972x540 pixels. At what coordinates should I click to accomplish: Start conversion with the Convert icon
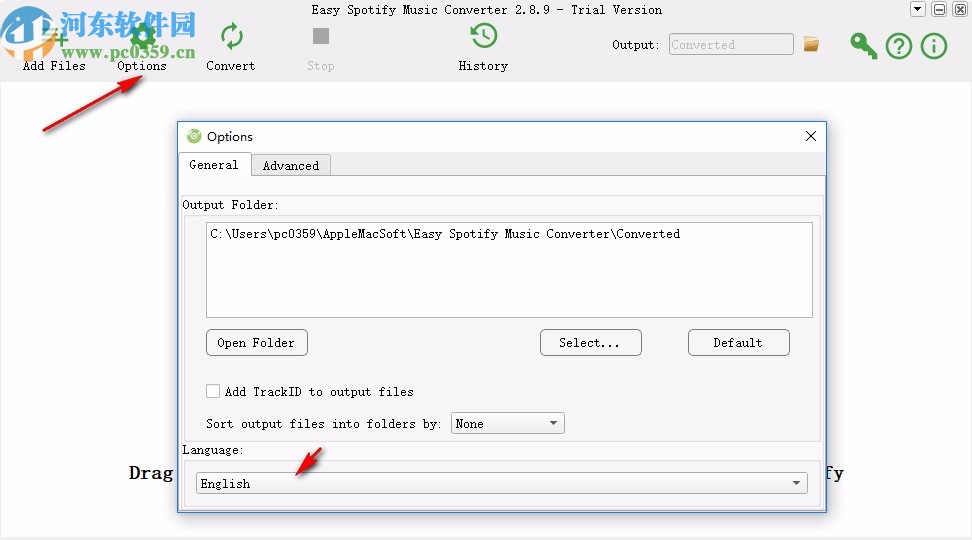231,37
